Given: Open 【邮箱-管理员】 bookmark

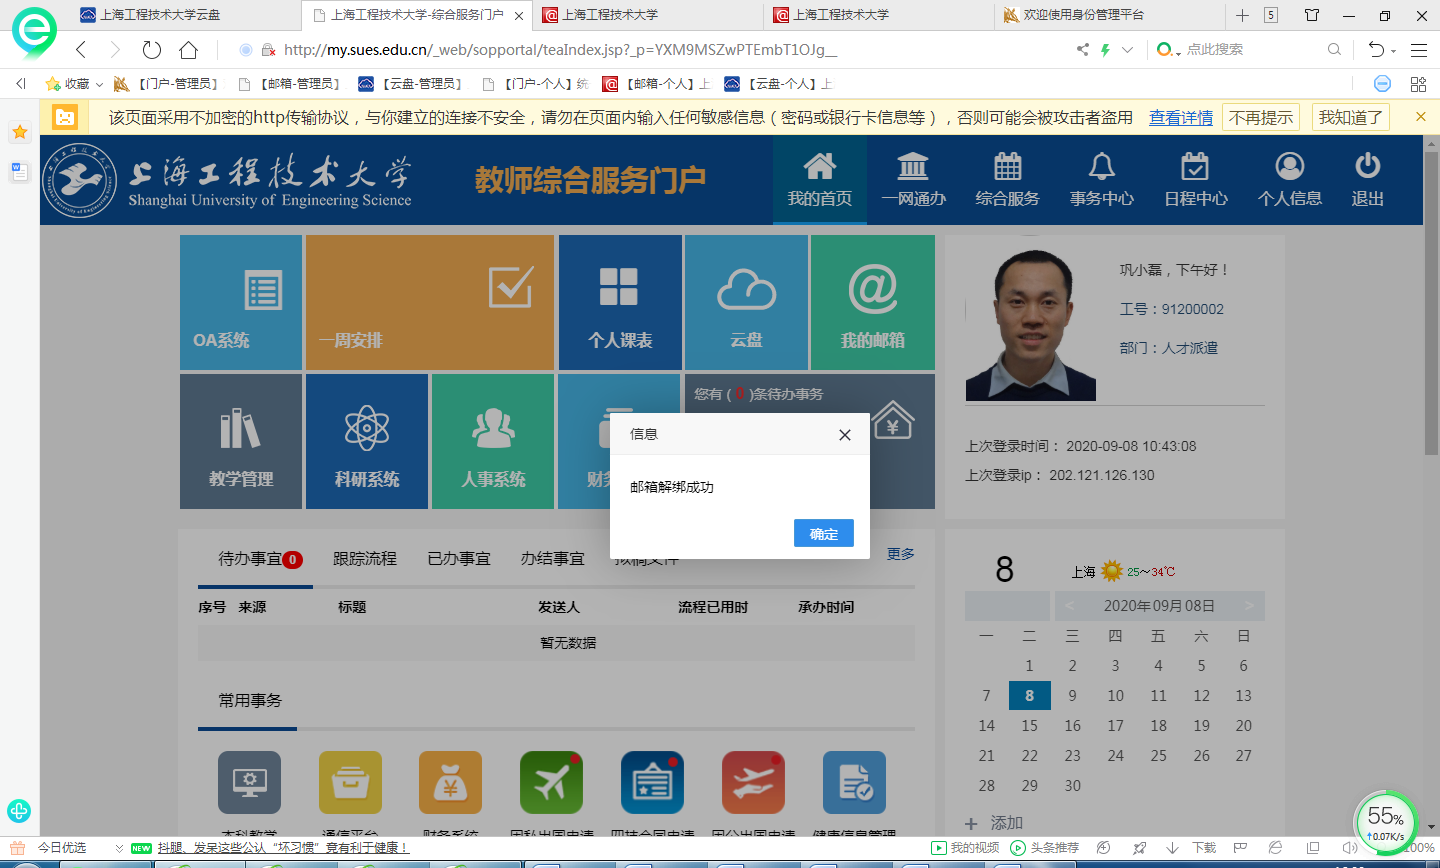Looking at the screenshot, I should pos(290,84).
